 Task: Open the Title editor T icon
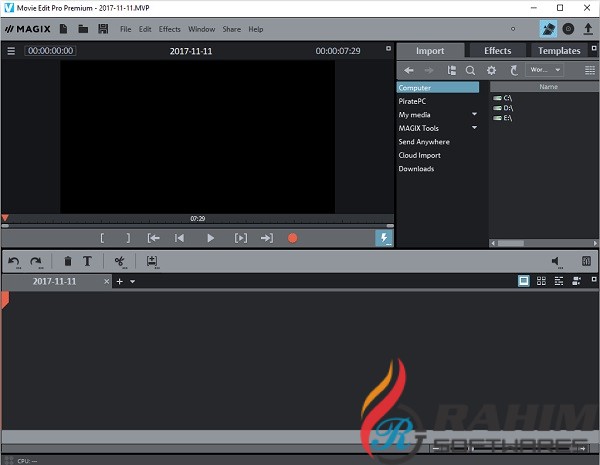(x=87, y=261)
